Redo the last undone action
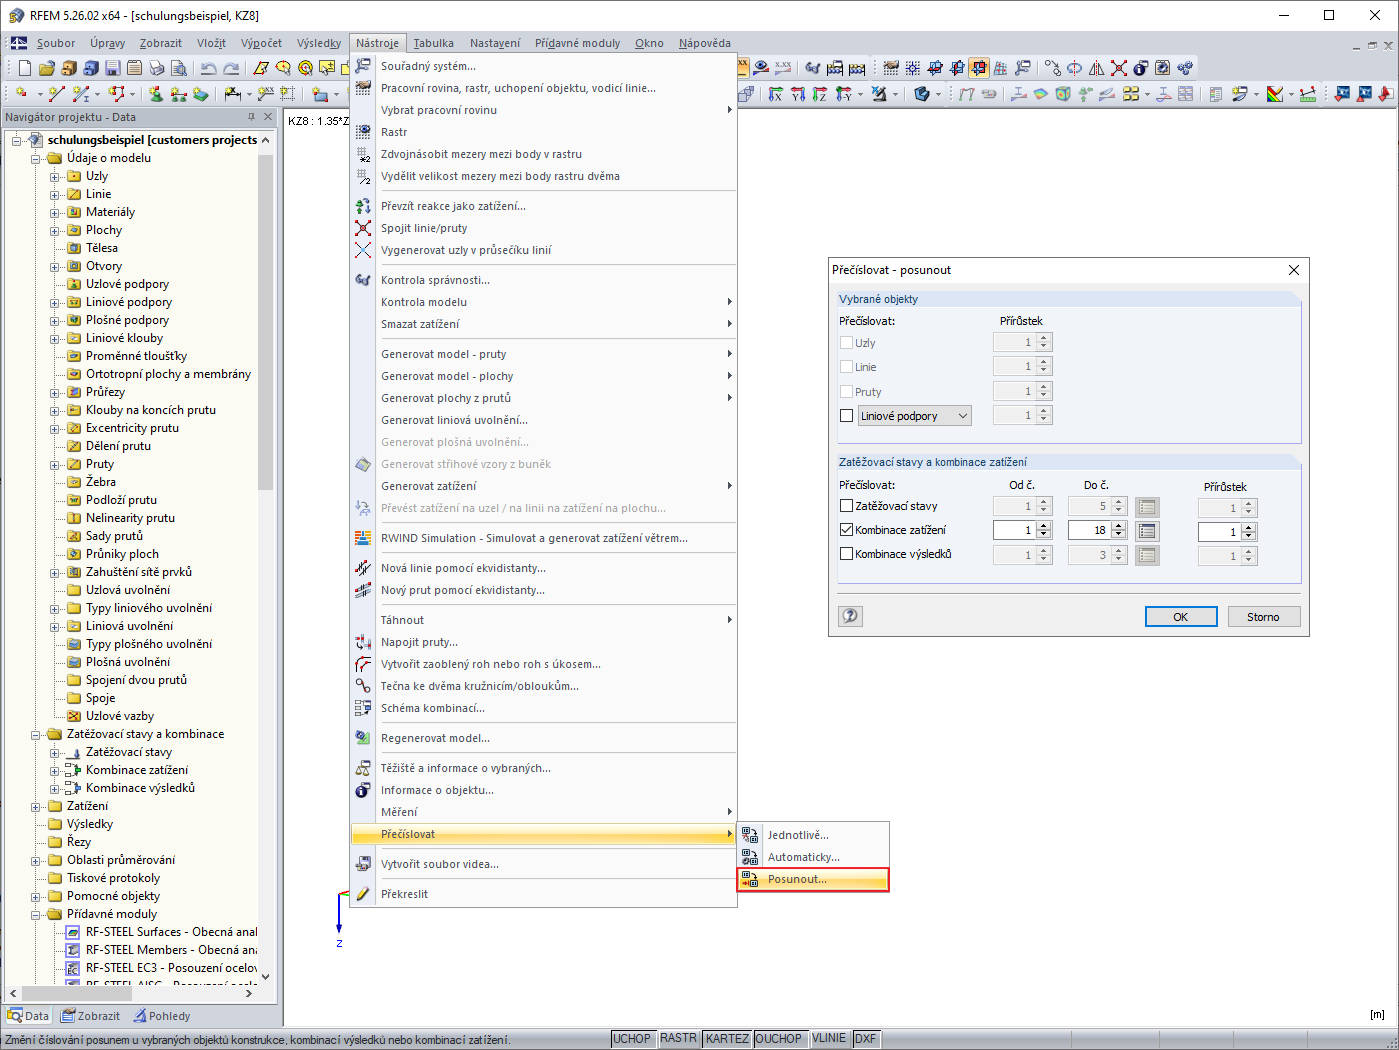 pos(231,68)
